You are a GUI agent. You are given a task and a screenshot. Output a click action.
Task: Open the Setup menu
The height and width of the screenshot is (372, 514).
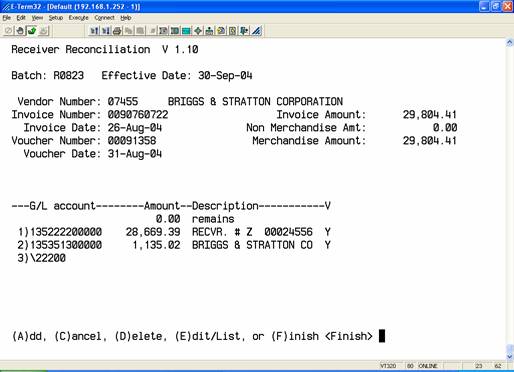(56, 18)
